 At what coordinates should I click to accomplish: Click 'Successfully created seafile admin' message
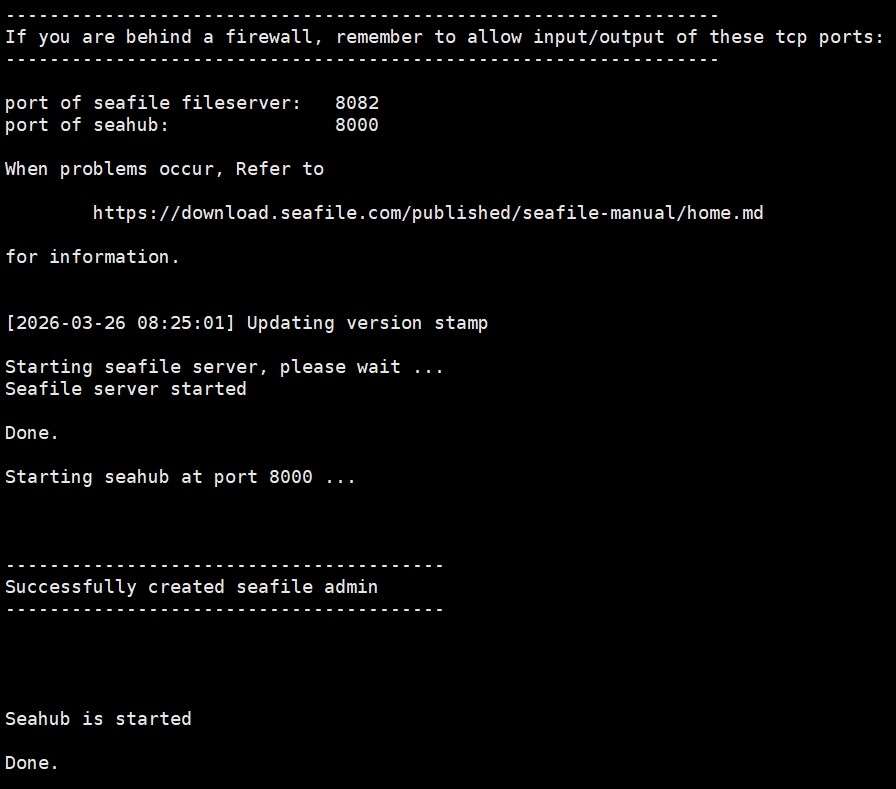pyautogui.click(x=192, y=587)
